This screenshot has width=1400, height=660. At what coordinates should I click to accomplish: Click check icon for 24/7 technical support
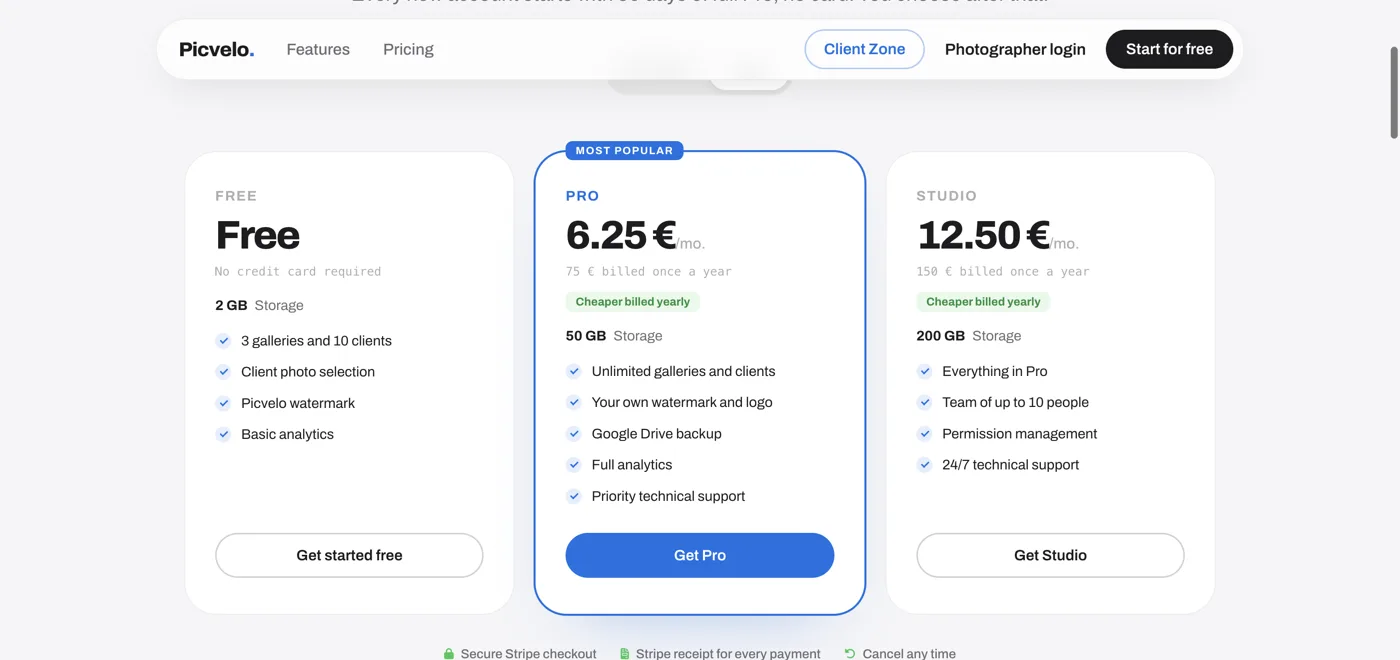pos(925,465)
